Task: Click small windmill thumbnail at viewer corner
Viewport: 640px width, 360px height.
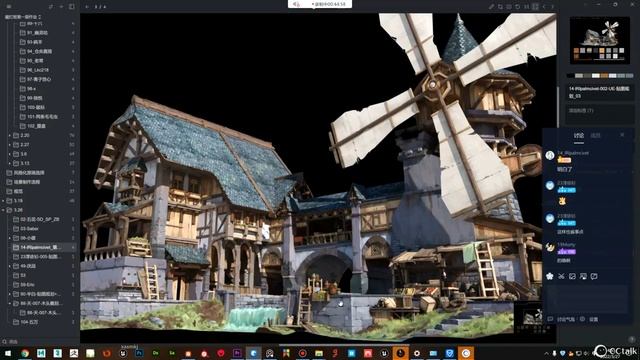Action: [x=534, y=317]
